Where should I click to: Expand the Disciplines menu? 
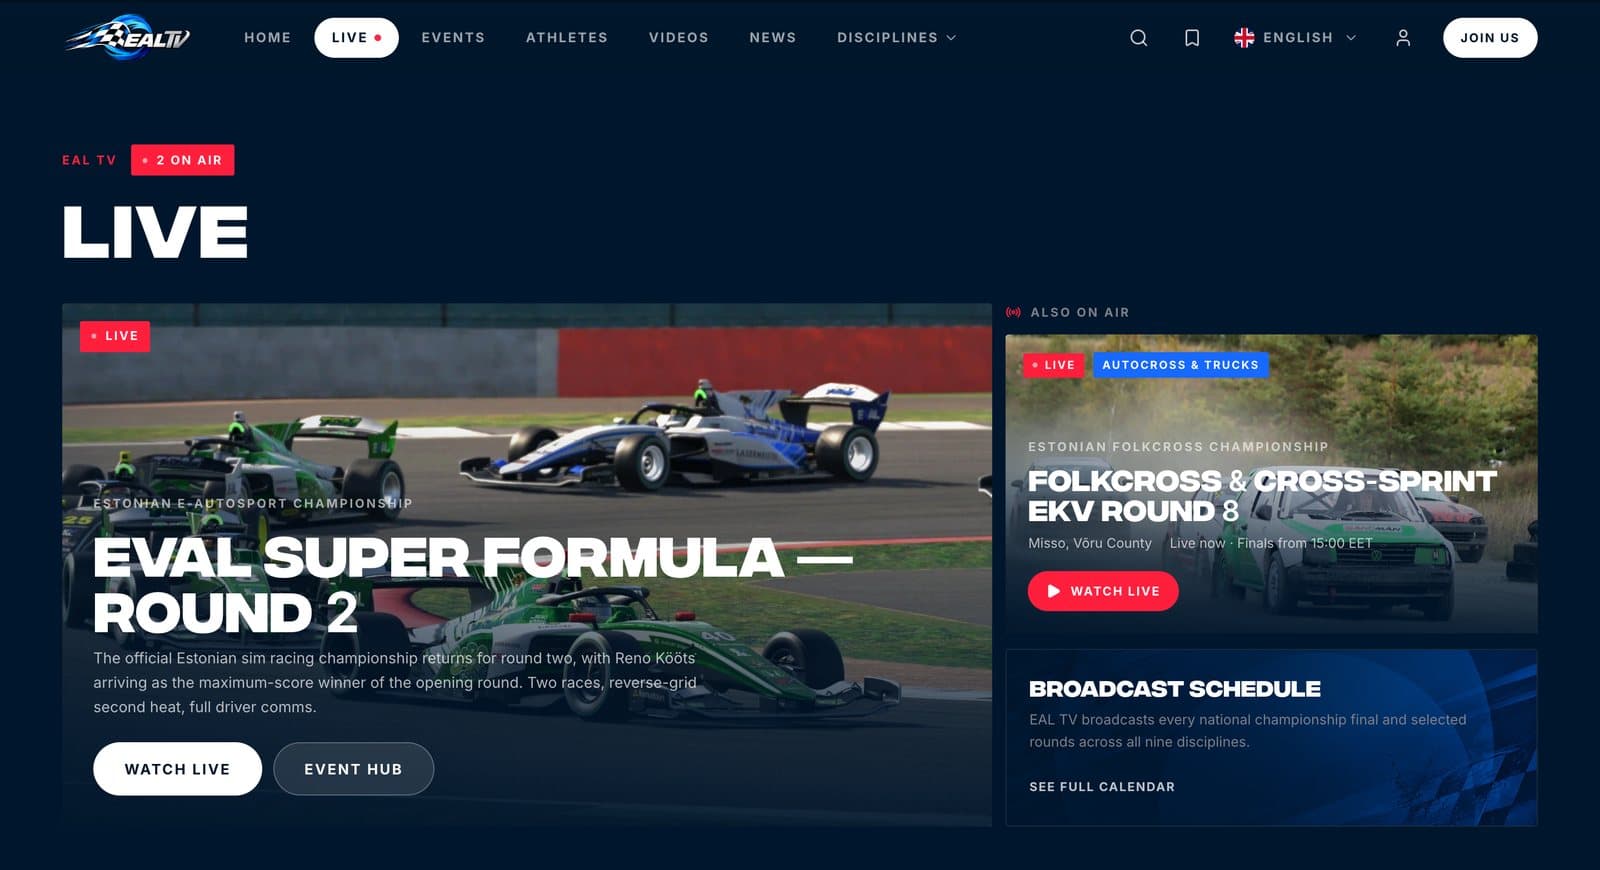point(897,38)
